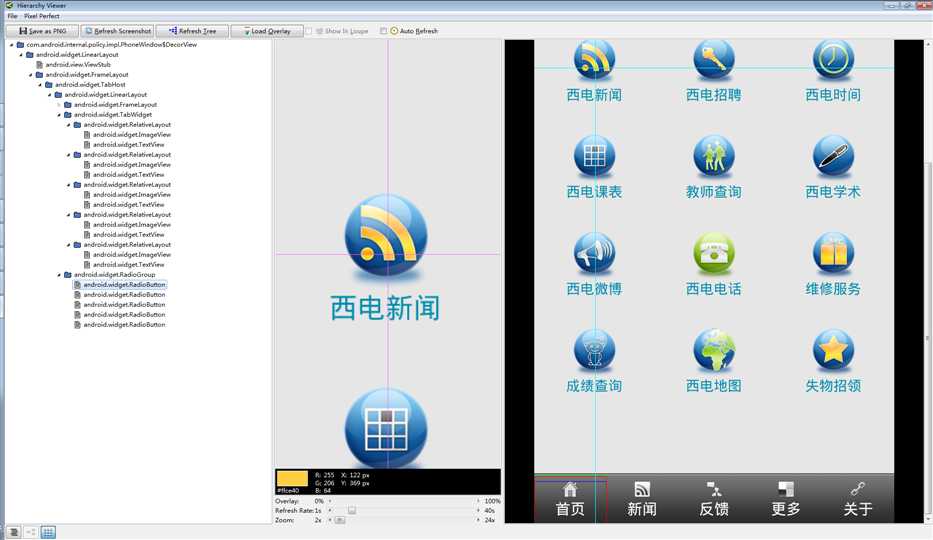Collapse the android.widget.TabWidget node
The height and width of the screenshot is (540, 933).
(x=59, y=115)
